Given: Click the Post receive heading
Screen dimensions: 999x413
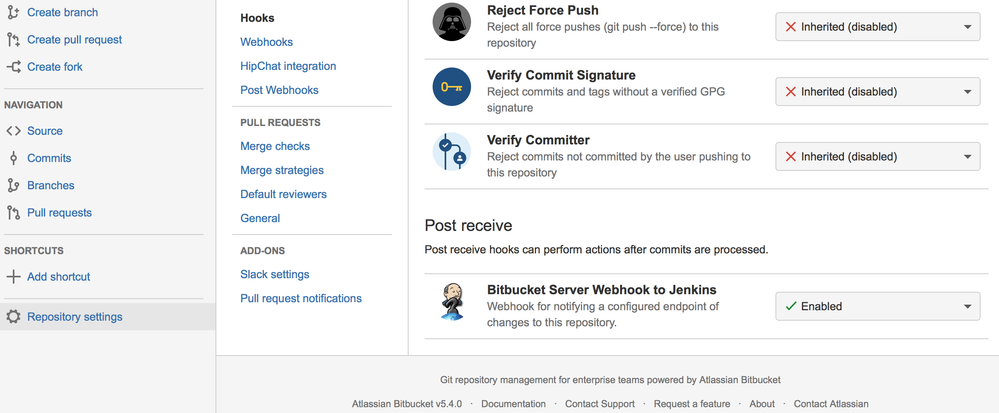Looking at the screenshot, I should coord(468,226).
